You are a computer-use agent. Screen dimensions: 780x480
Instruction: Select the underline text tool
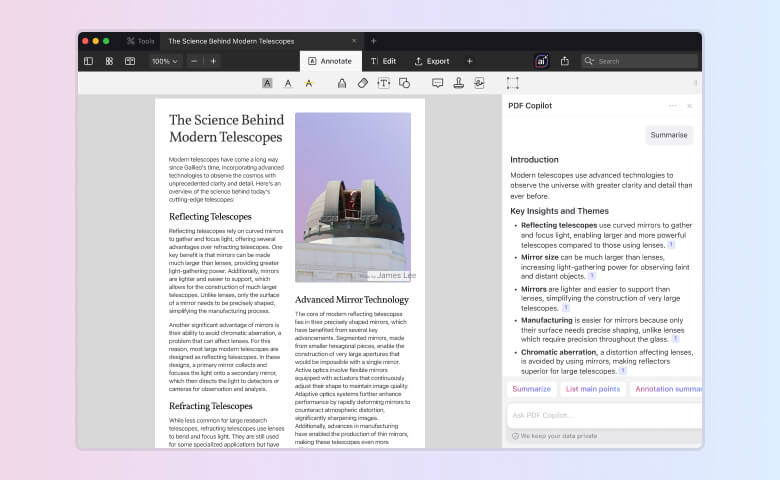tap(288, 83)
